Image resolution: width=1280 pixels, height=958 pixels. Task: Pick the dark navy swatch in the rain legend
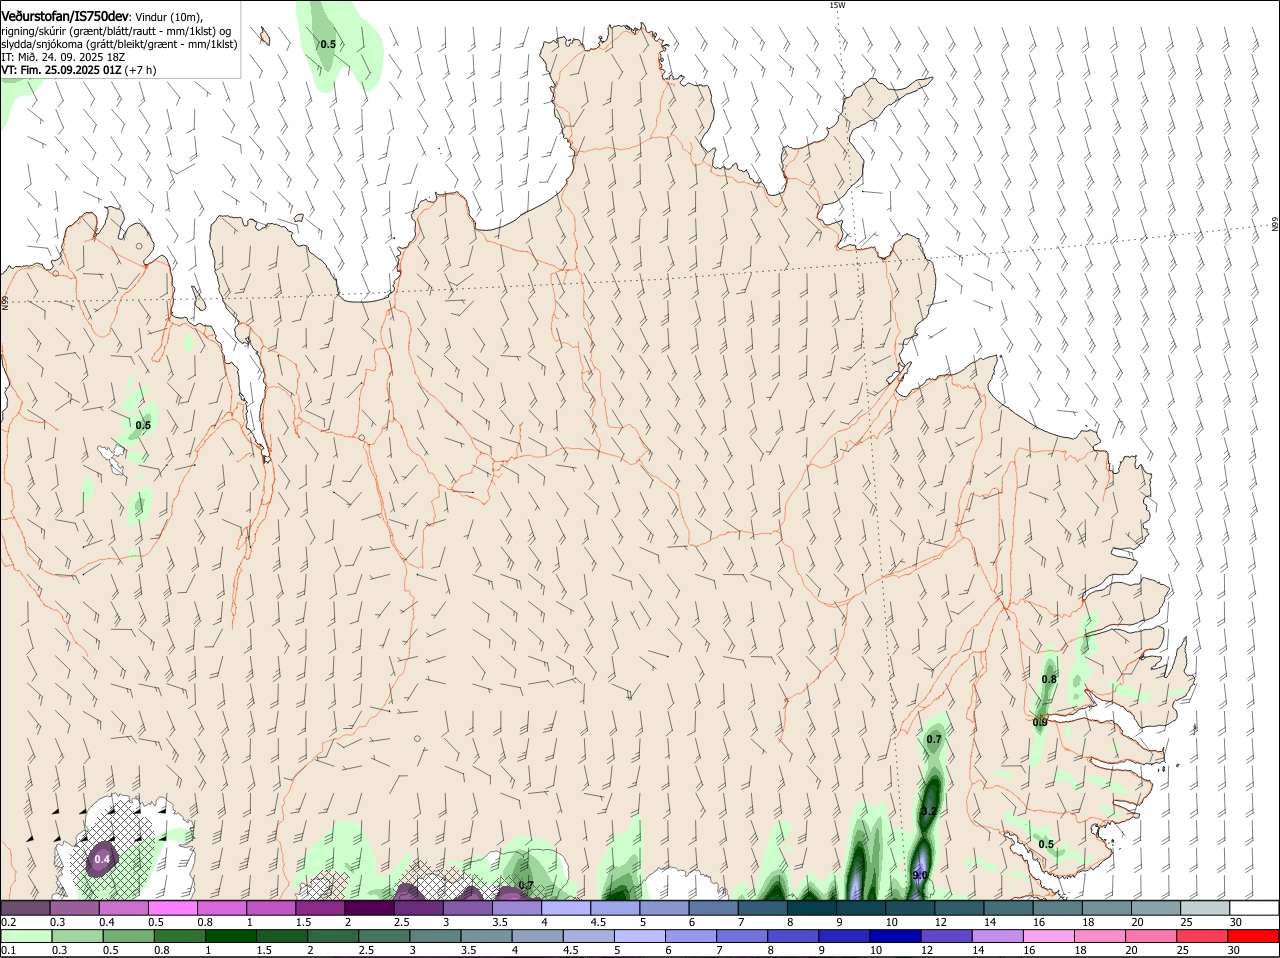point(894,936)
